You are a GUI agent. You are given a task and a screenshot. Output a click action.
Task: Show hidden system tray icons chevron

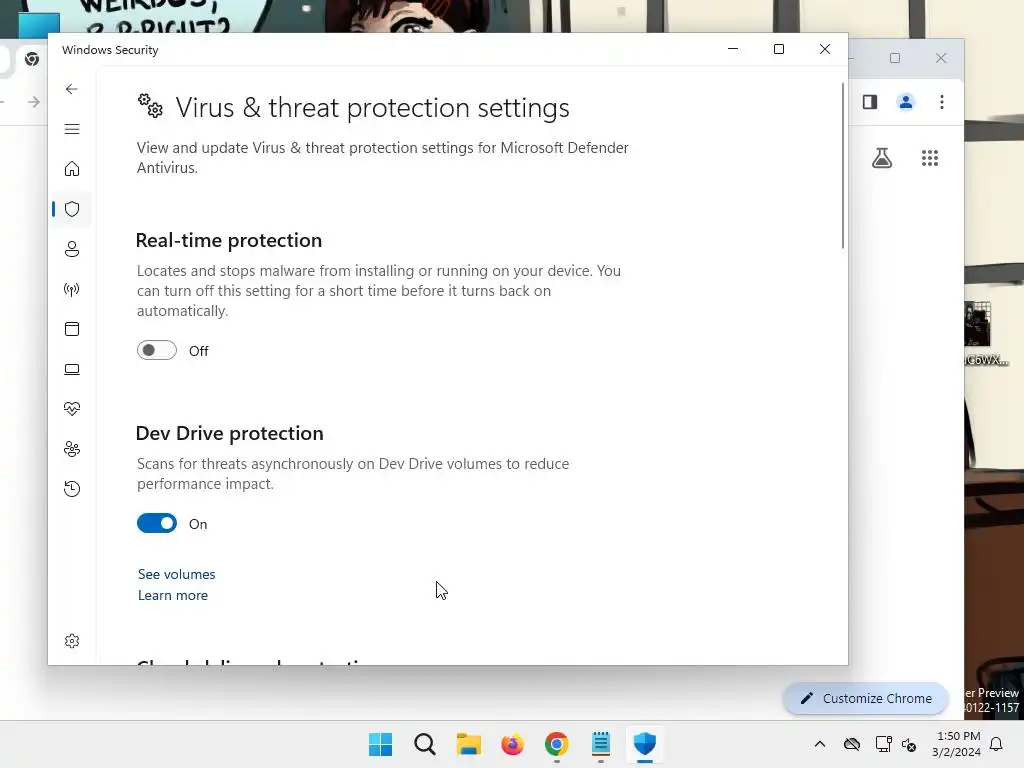[820, 744]
